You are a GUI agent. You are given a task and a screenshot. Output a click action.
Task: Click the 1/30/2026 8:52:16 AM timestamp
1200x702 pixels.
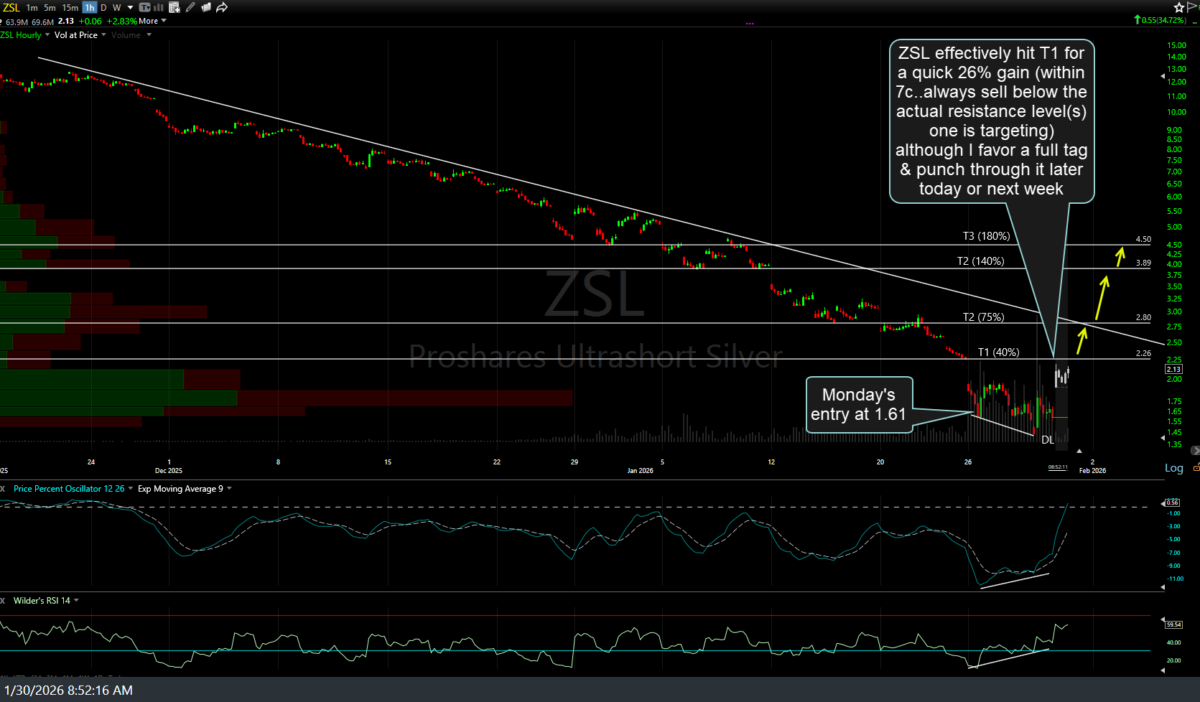[68, 690]
